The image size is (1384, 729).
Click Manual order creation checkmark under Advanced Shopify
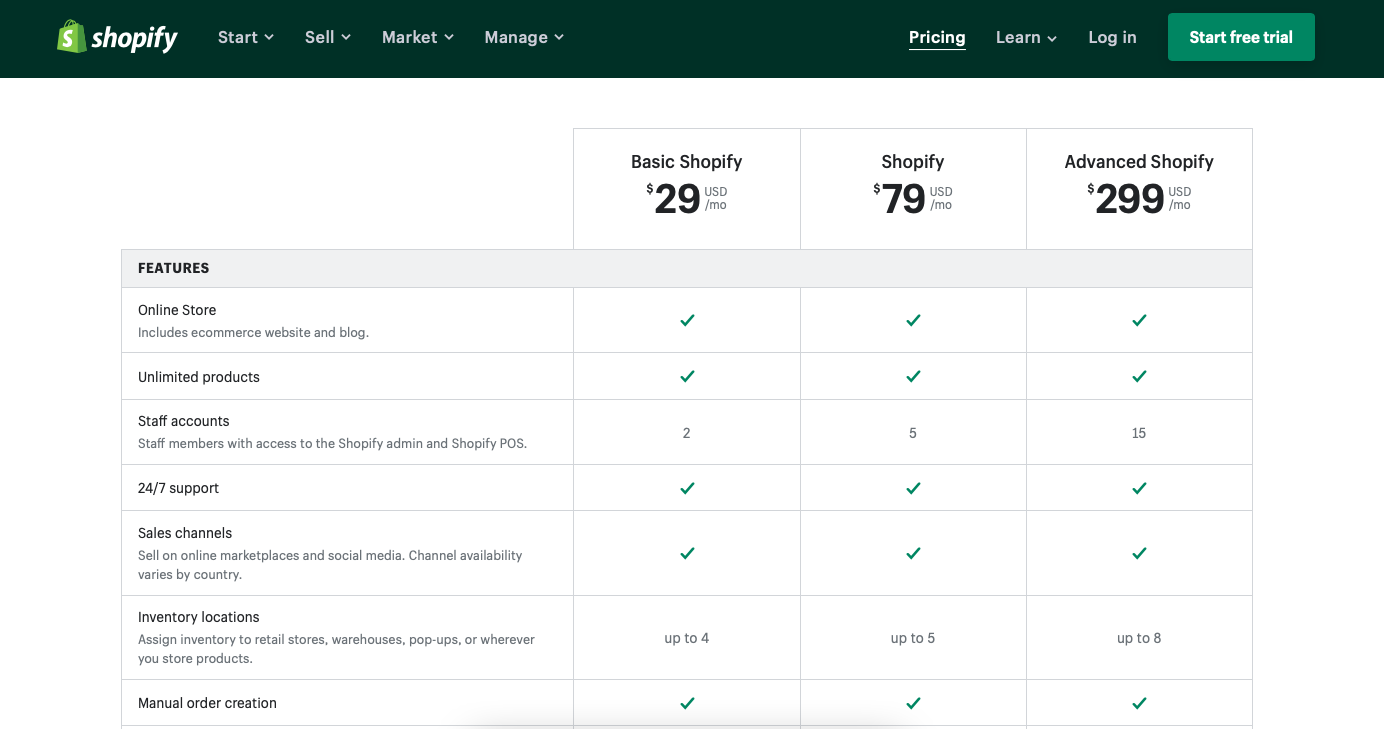1139,703
